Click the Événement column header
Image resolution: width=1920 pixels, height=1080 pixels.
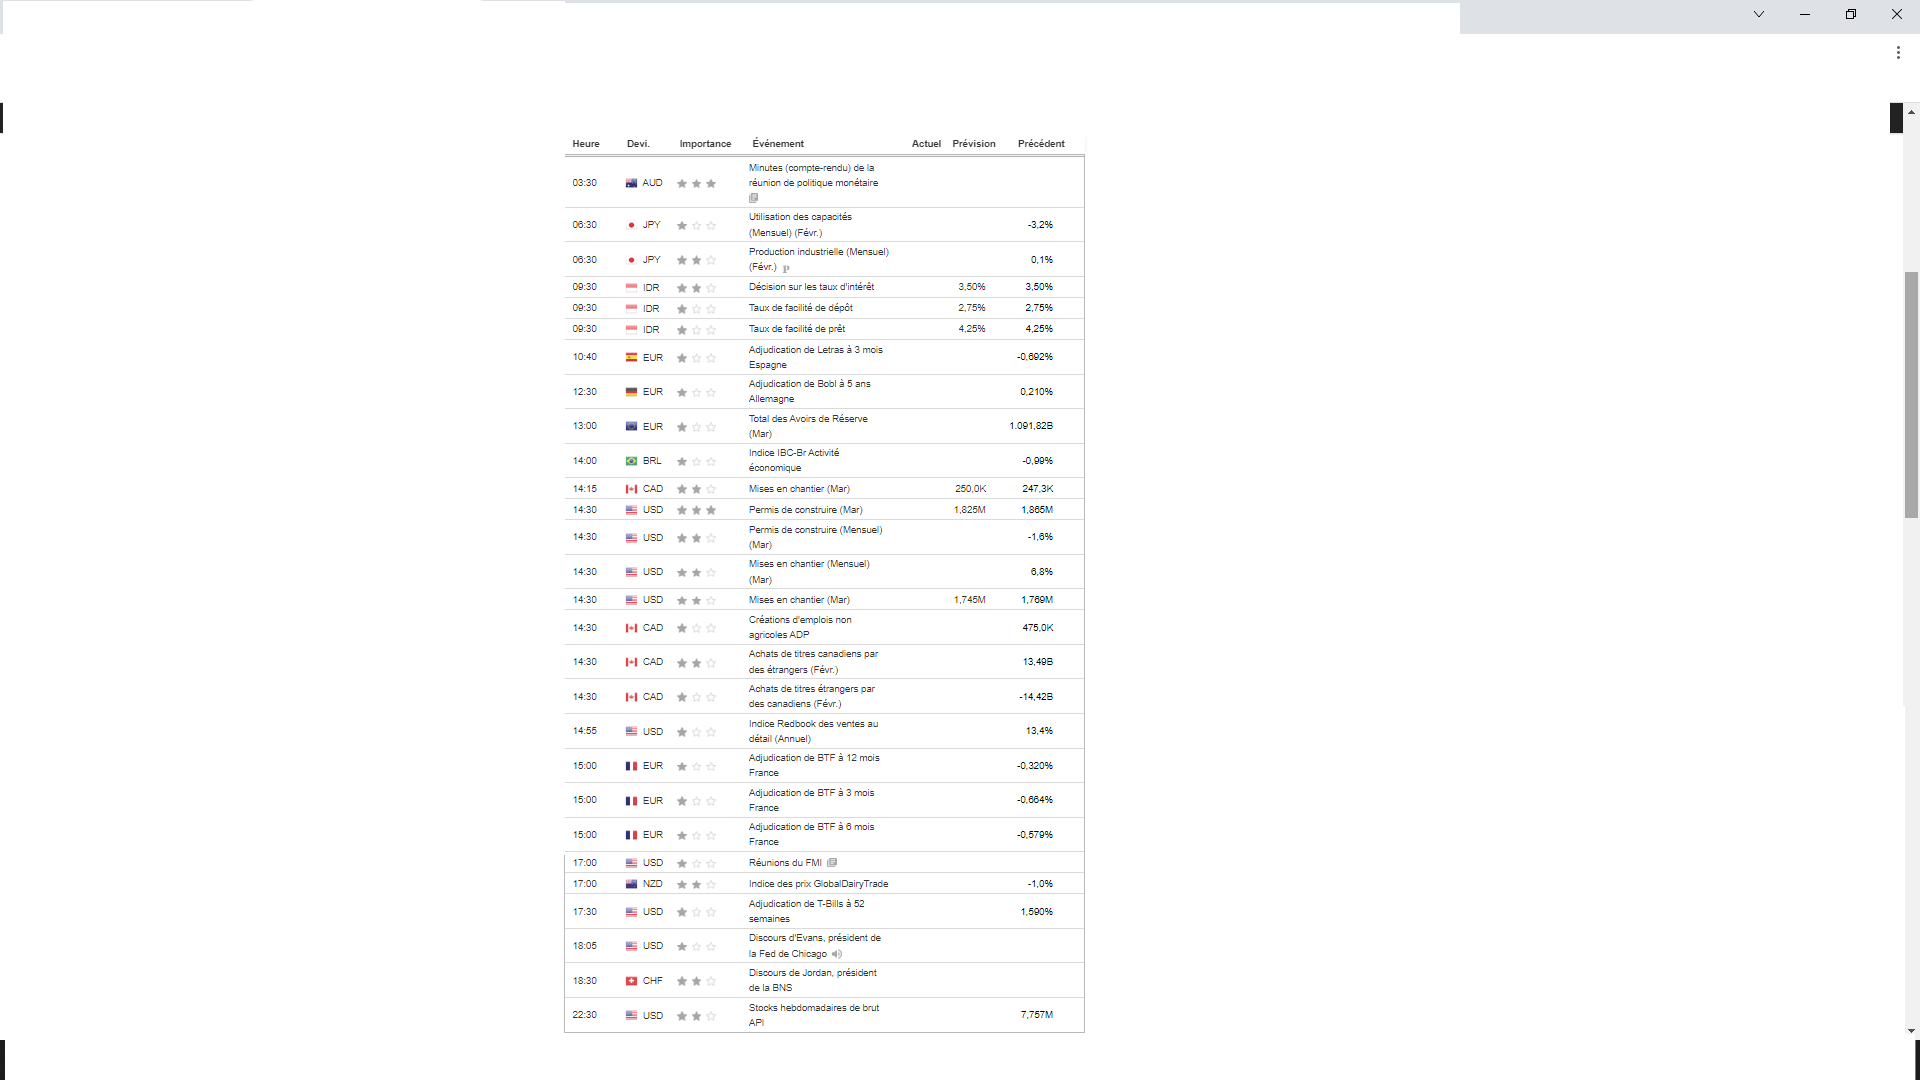click(778, 144)
